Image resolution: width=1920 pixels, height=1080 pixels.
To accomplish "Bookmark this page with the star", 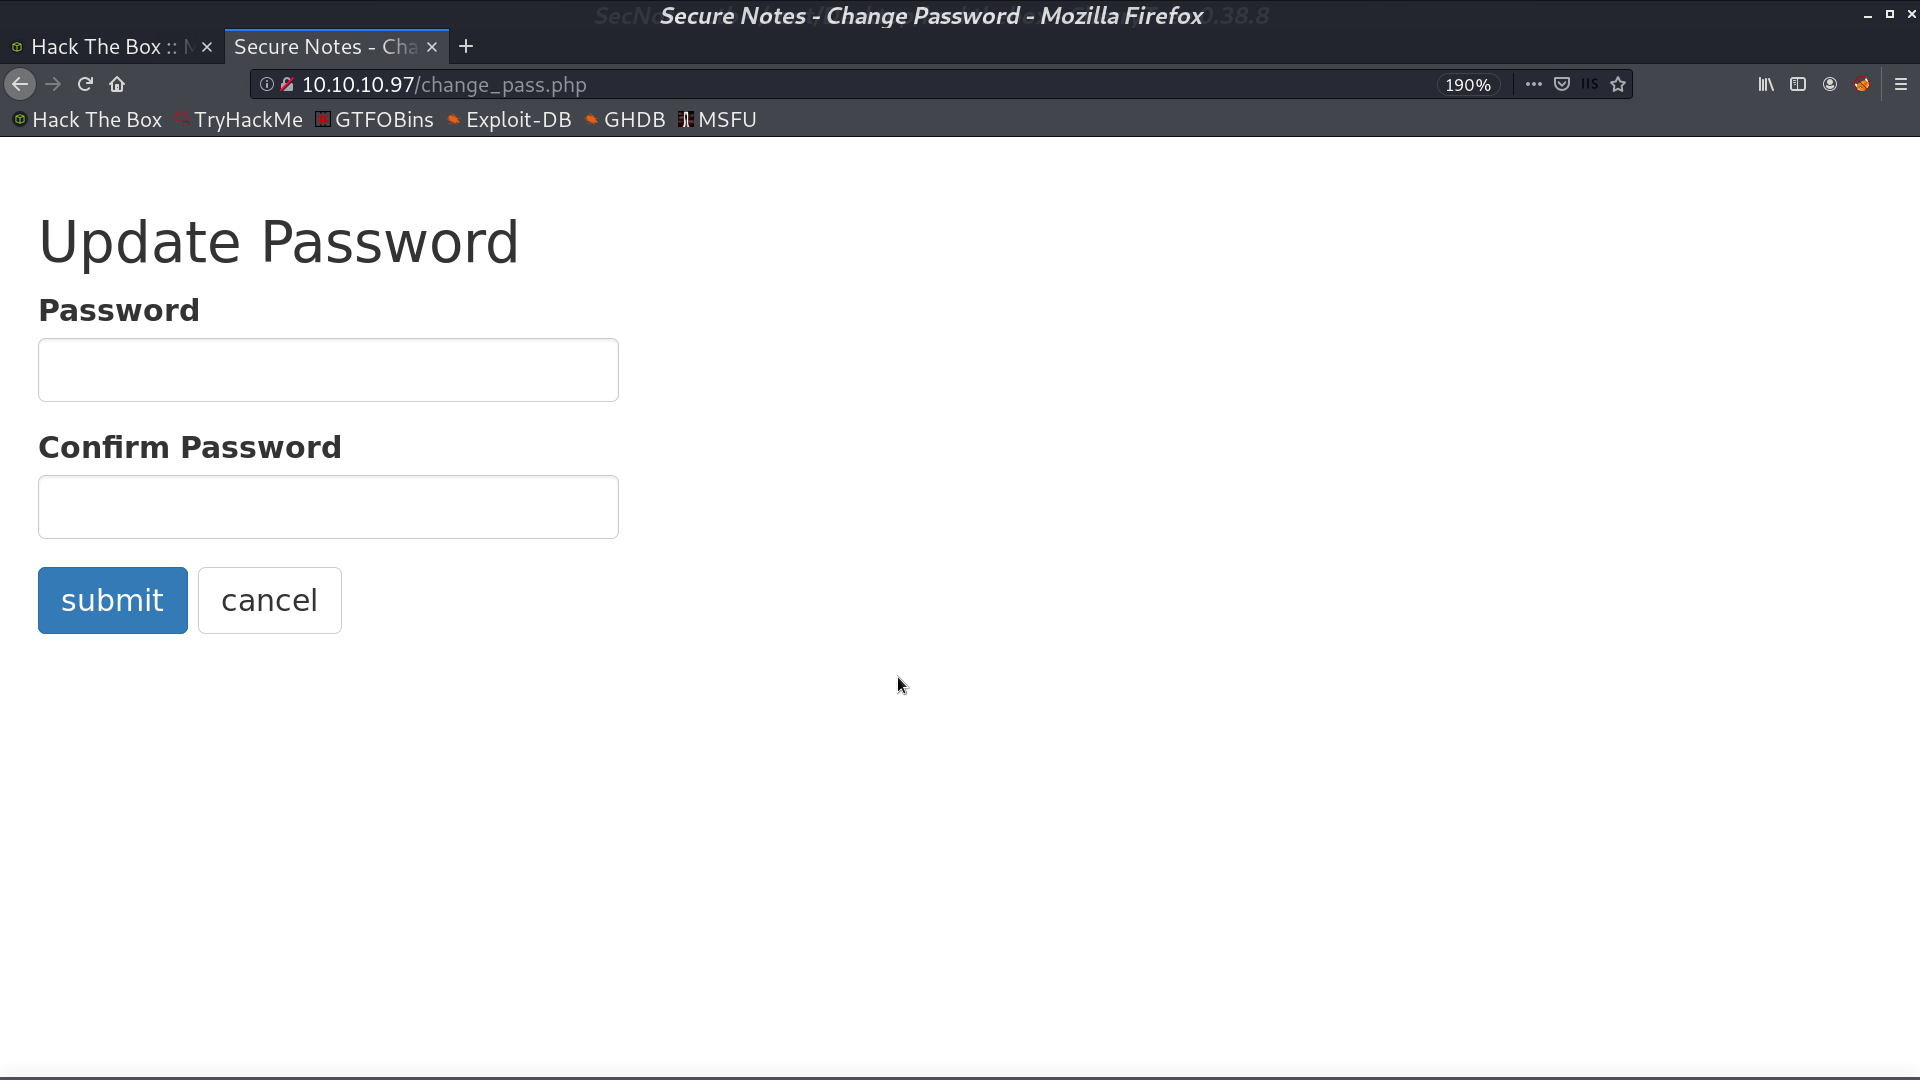I will 1618,85.
